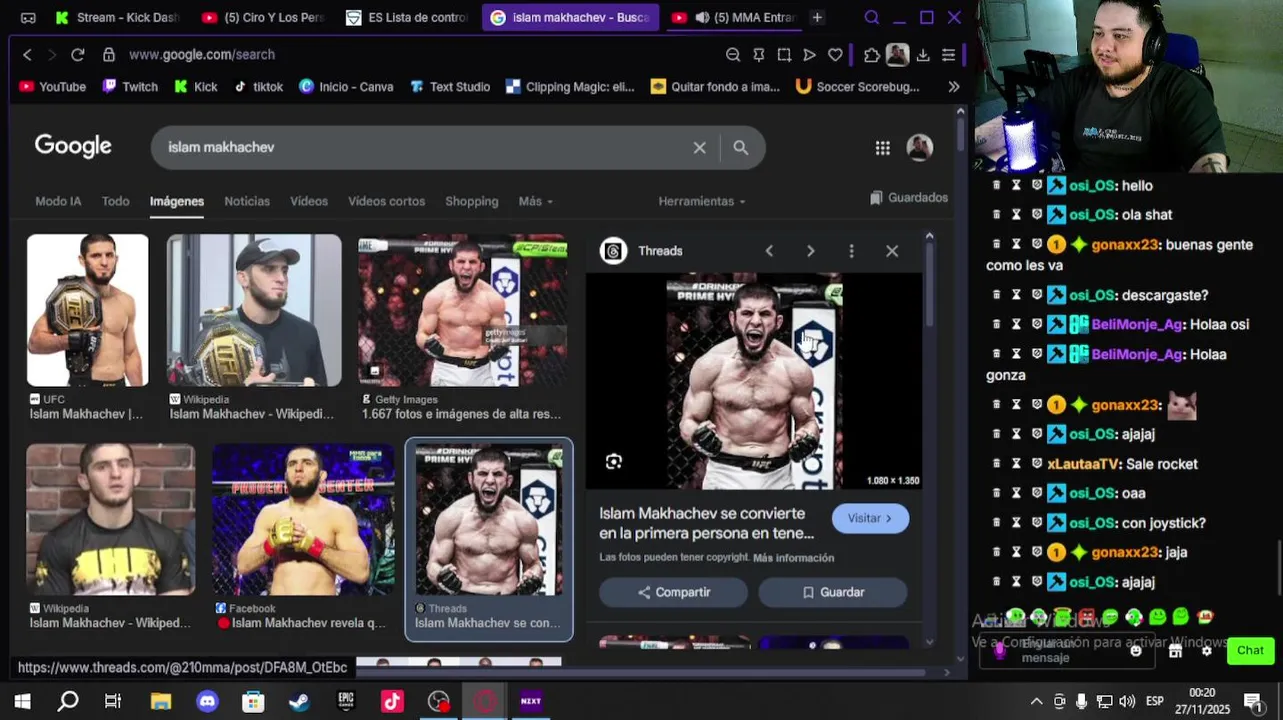Viewport: 1283px width, 720px height.
Task: Submit search with Google magnifier button
Action: (740, 148)
